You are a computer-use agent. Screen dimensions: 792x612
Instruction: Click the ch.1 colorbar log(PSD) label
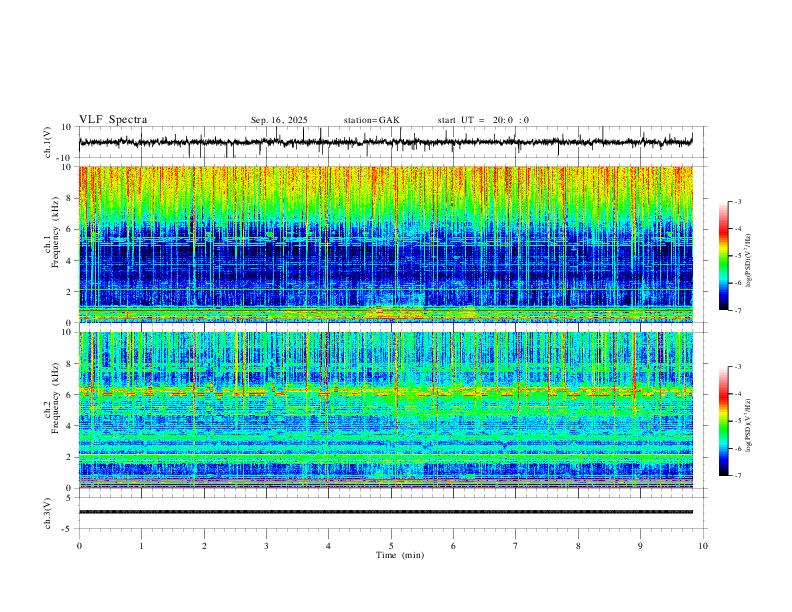[749, 260]
